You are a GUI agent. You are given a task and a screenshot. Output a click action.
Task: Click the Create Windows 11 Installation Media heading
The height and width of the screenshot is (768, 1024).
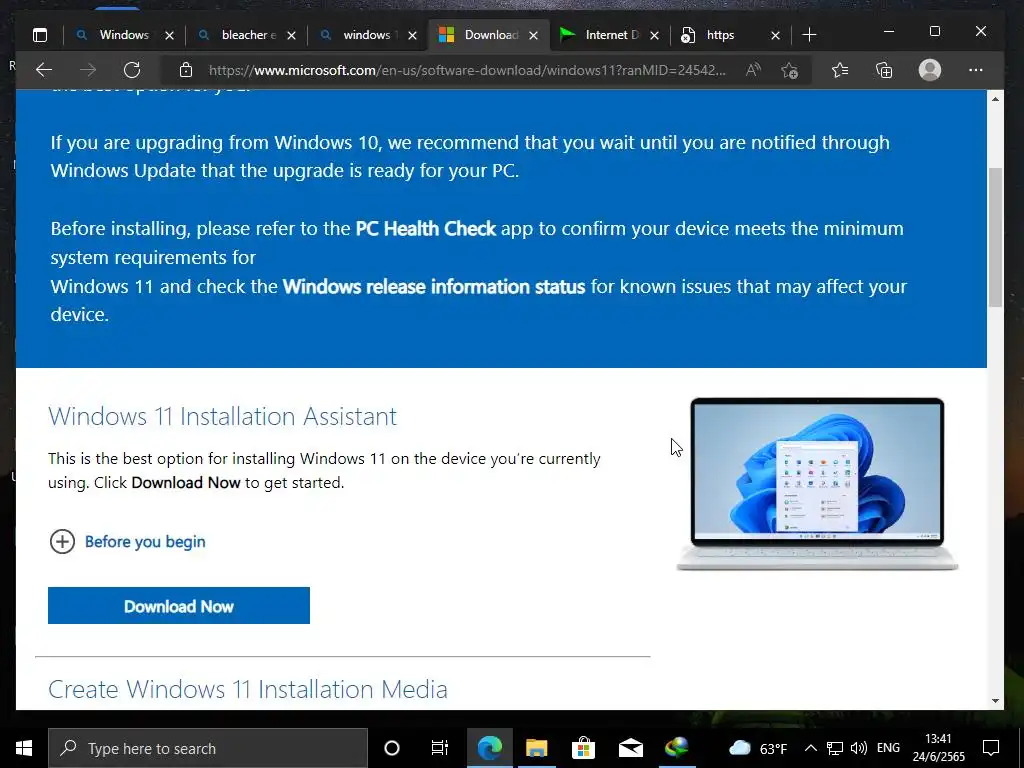[x=248, y=689]
